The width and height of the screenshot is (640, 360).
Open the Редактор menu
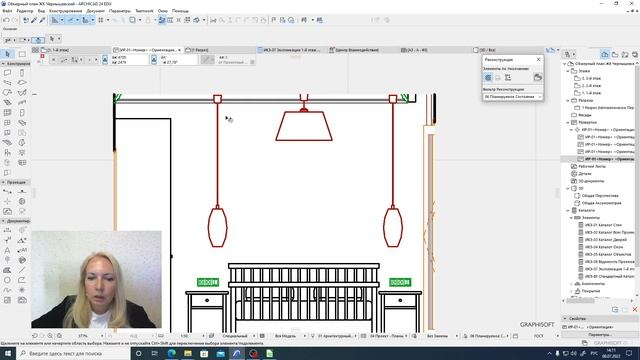pos(25,11)
